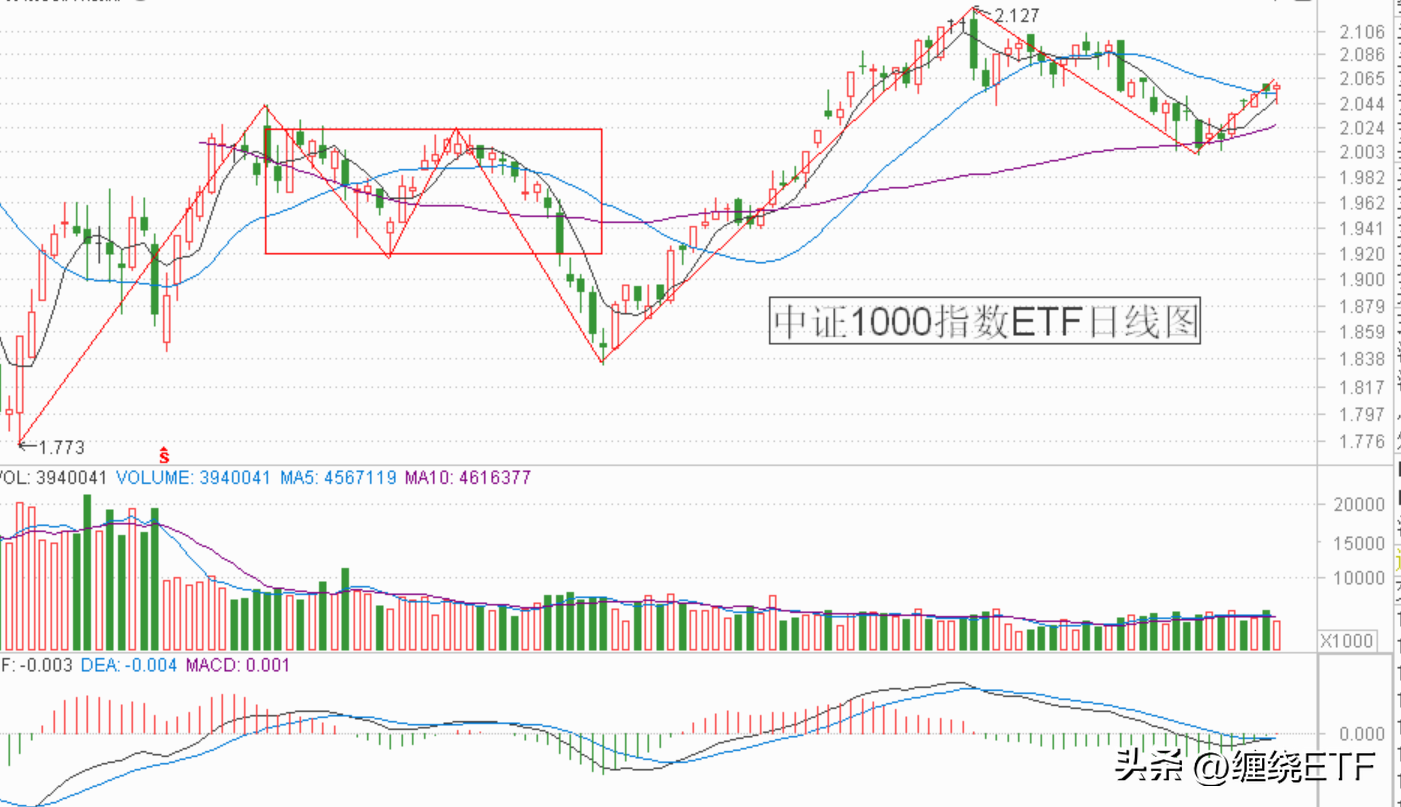Click the 中证1000指数ETF日线图 text annotation
The image size is (1401, 807).
(984, 321)
